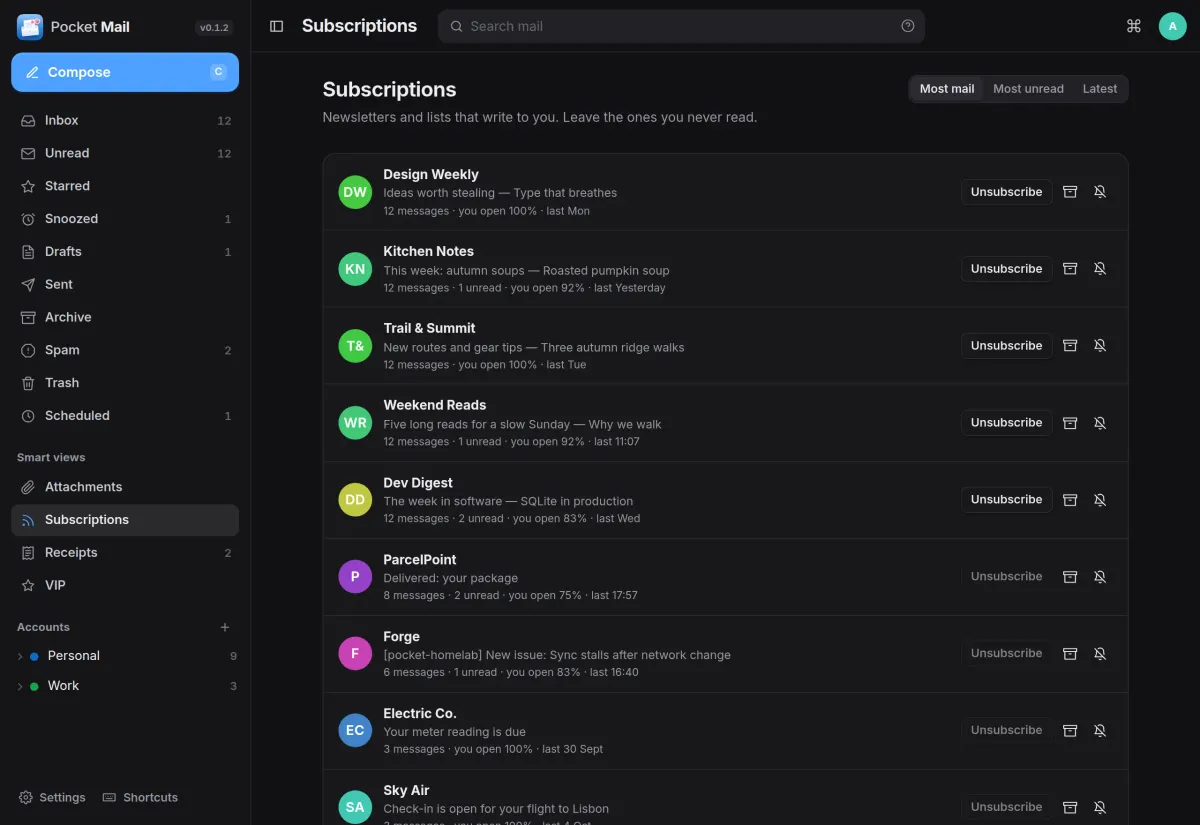Open the Spam folder
The image size is (1200, 825).
point(125,350)
